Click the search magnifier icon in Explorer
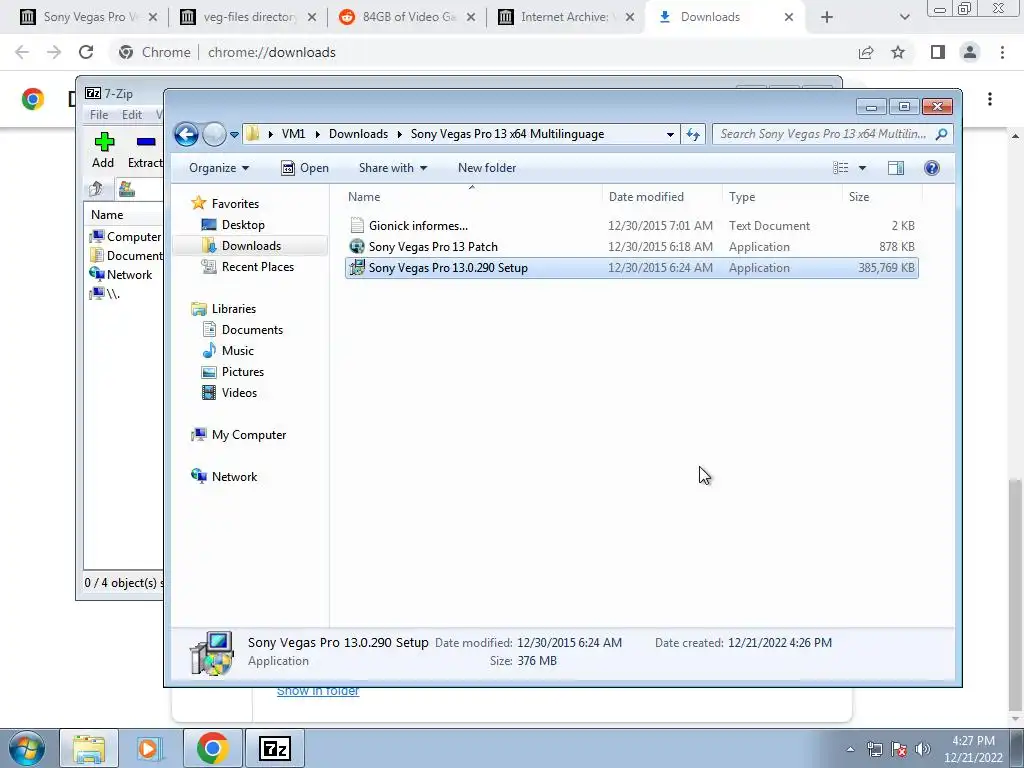Screen dimensions: 1024x768 (x=942, y=134)
